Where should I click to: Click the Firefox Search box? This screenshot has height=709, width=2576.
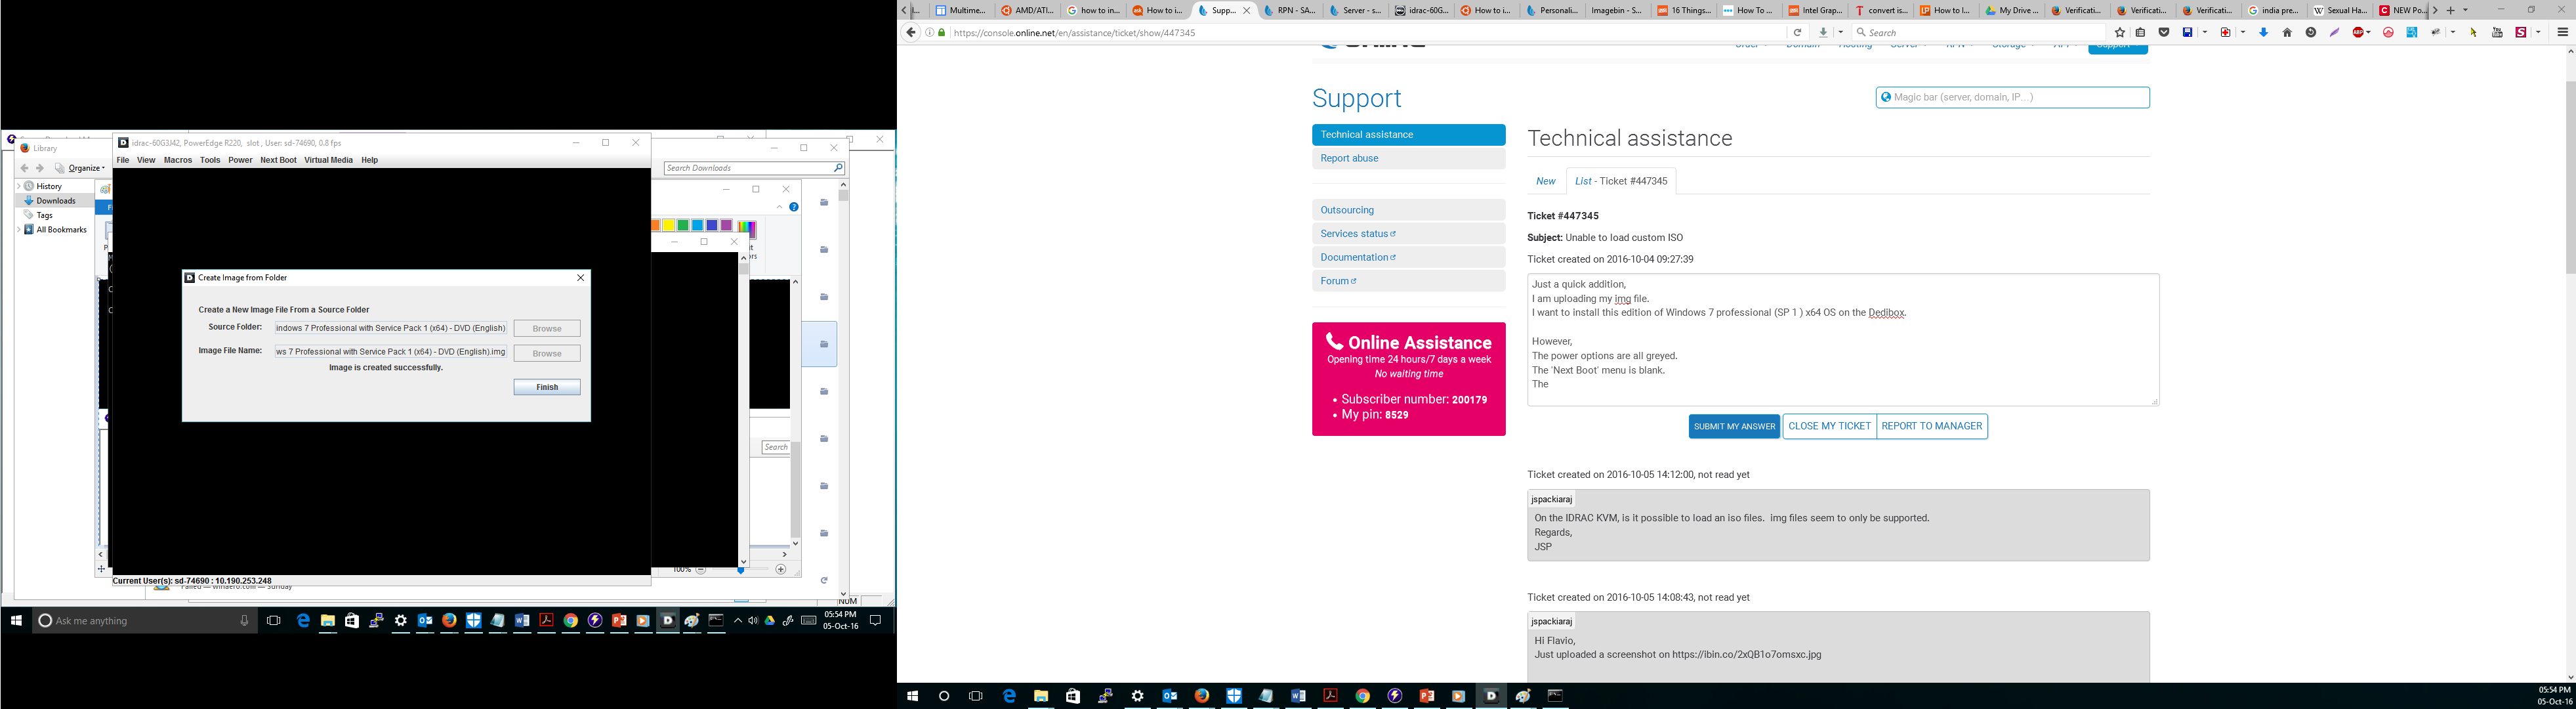point(1979,33)
